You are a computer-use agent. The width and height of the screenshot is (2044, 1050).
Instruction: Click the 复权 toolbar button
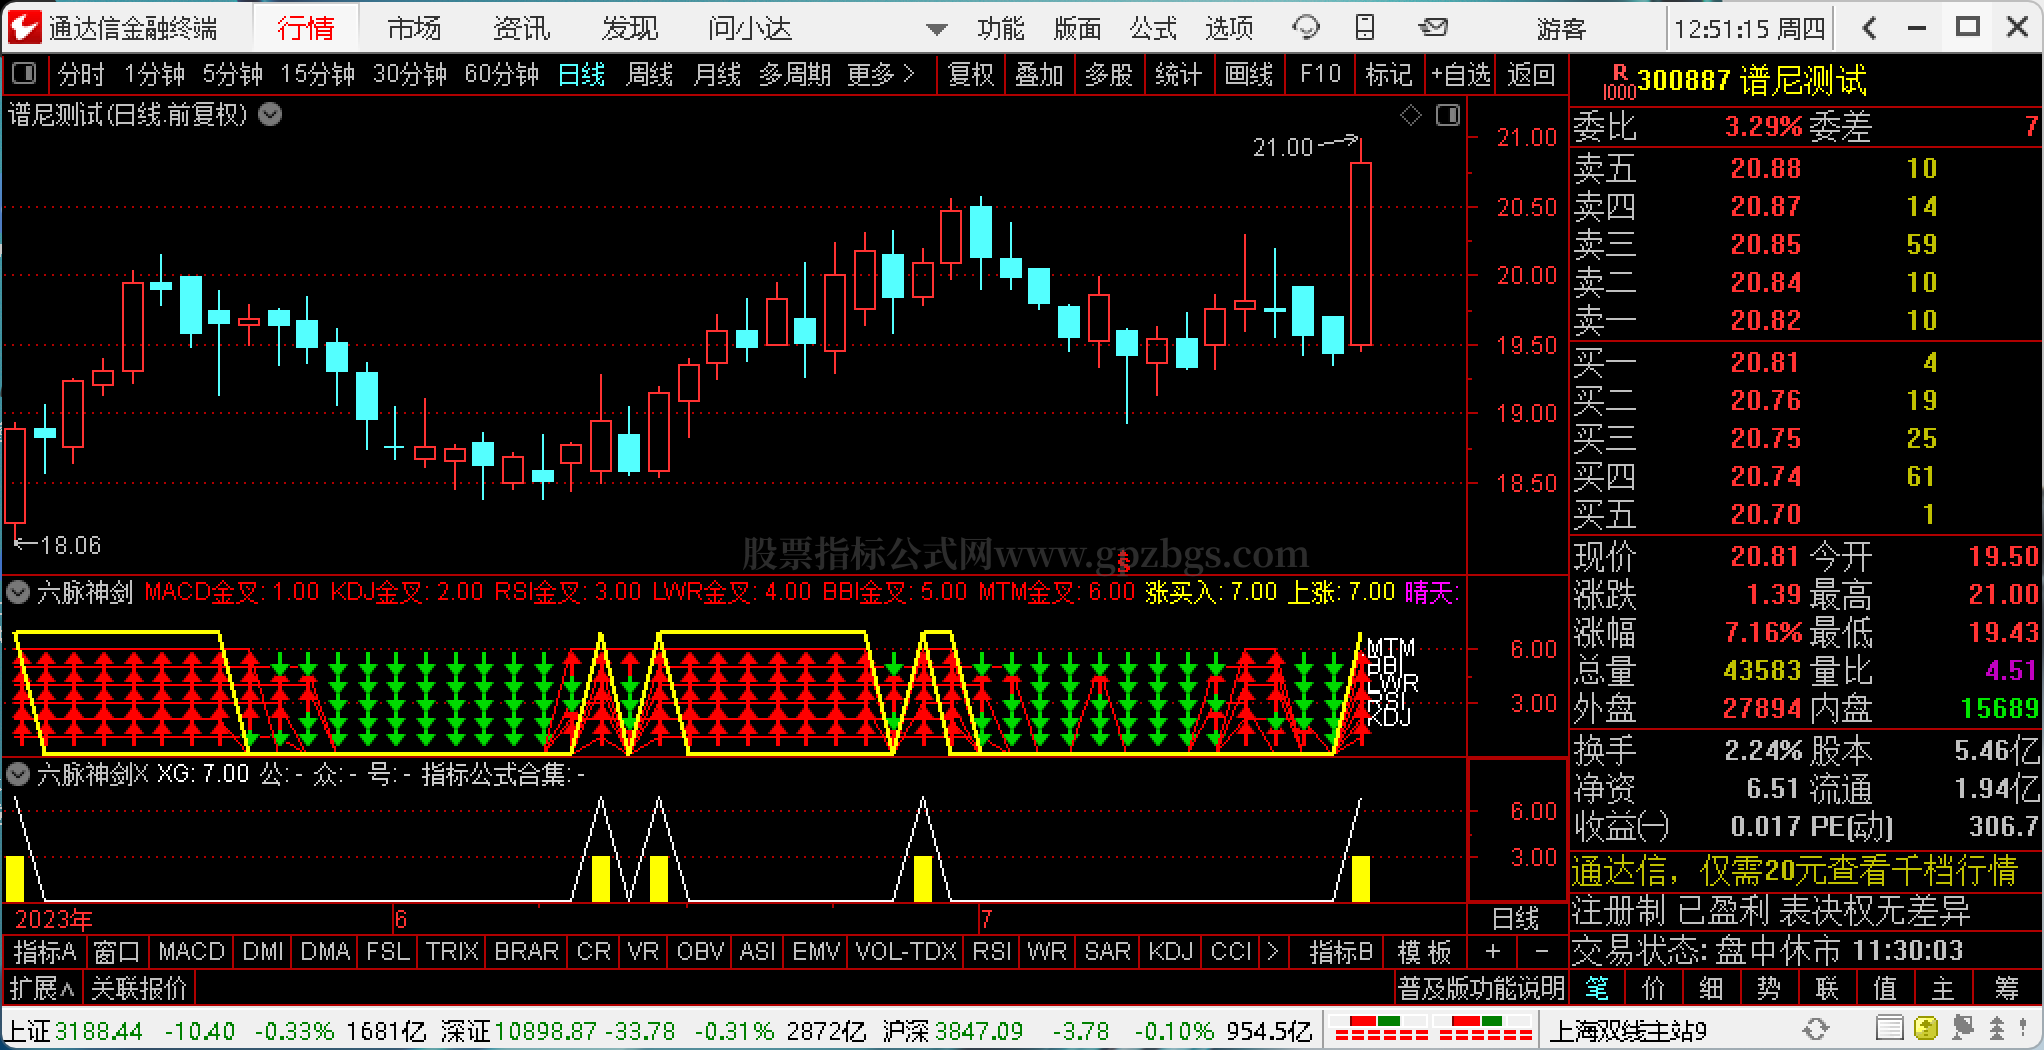(x=970, y=74)
